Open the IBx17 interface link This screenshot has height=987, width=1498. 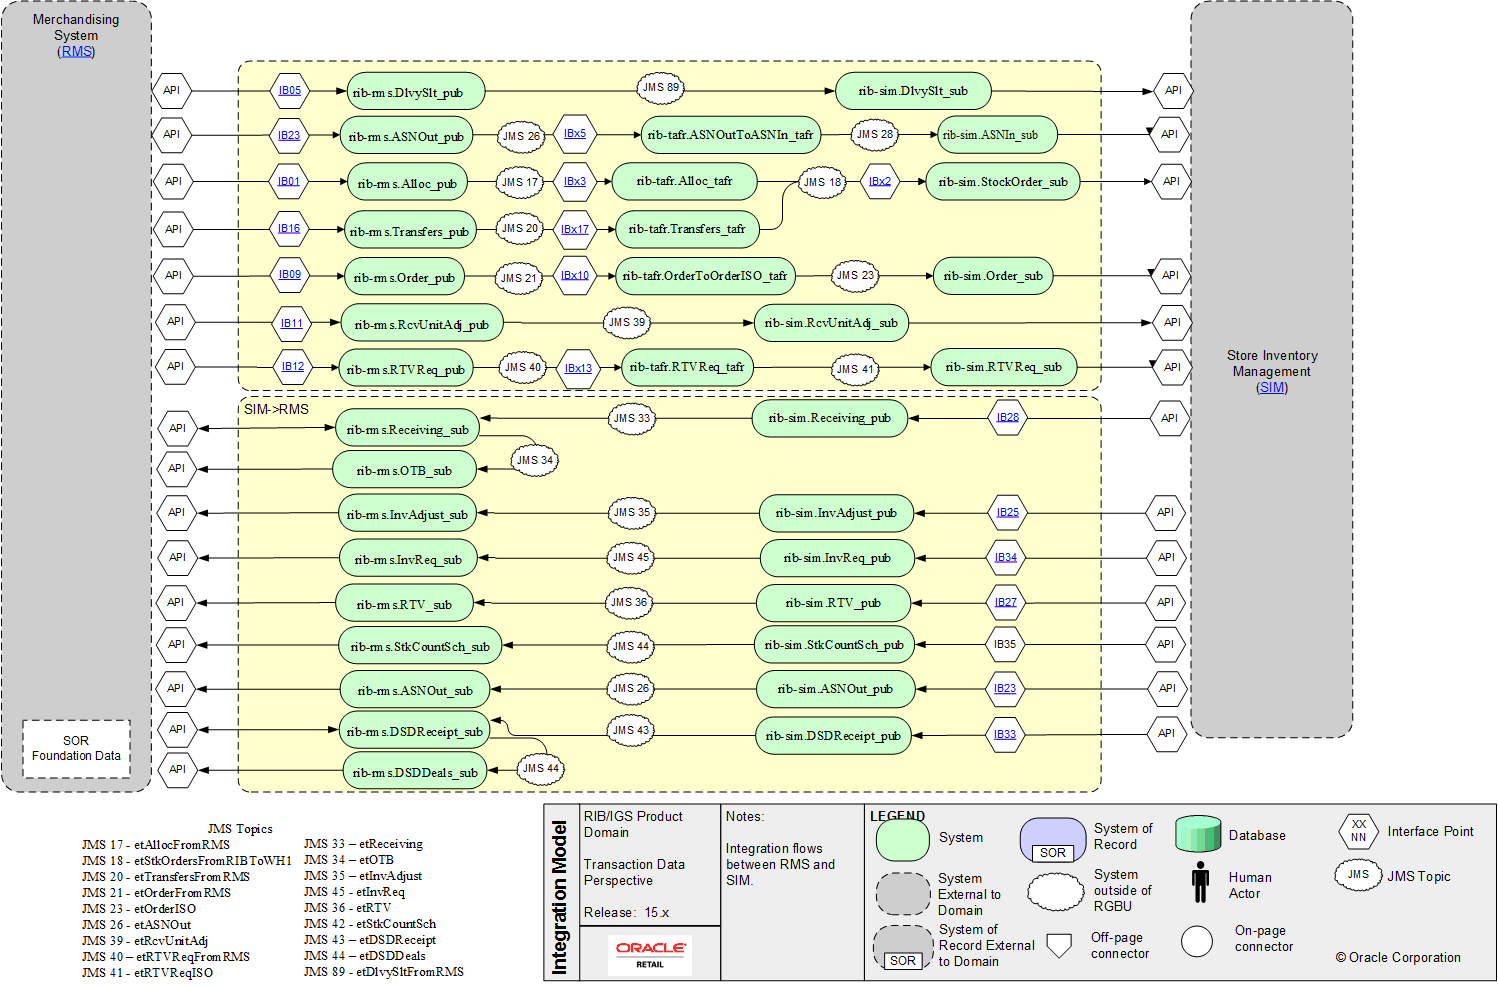[x=575, y=229]
